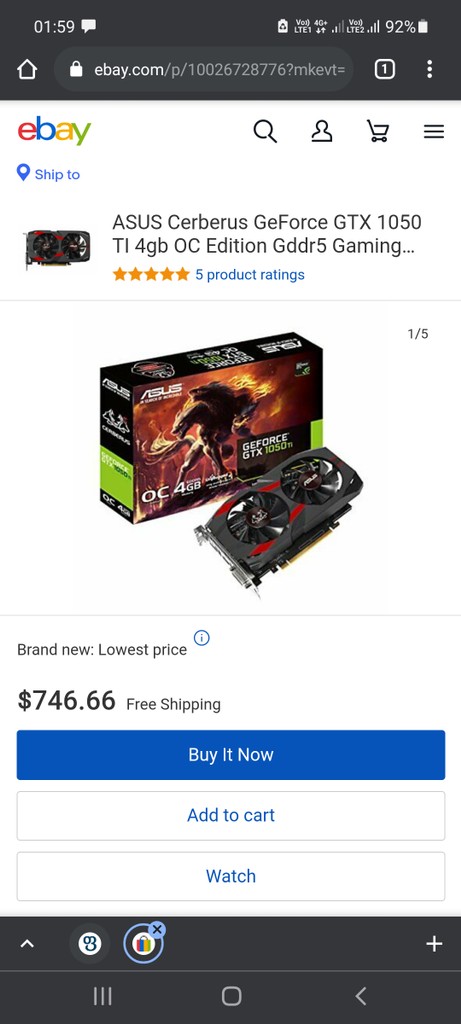Tap the main graphics card product image
This screenshot has height=1024, width=461.
(230, 462)
